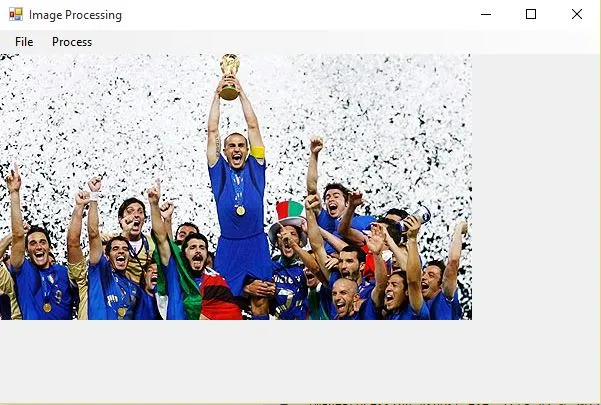Click the white wristband on raised arm
This screenshot has width=601, height=405.
[94, 197]
